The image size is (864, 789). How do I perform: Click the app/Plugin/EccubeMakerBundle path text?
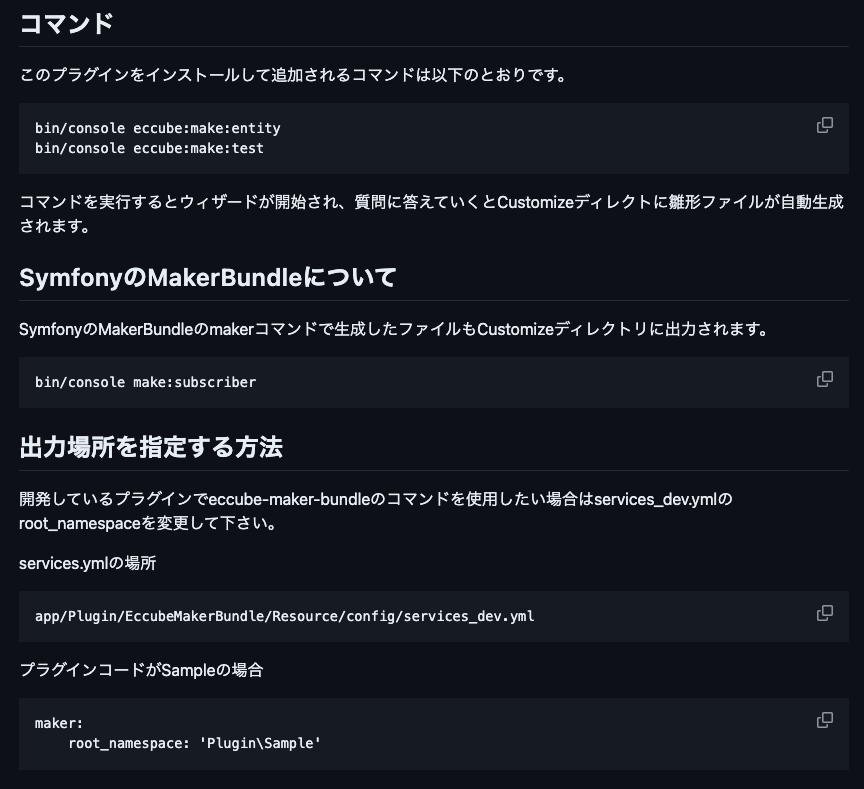pyautogui.click(x=284, y=617)
